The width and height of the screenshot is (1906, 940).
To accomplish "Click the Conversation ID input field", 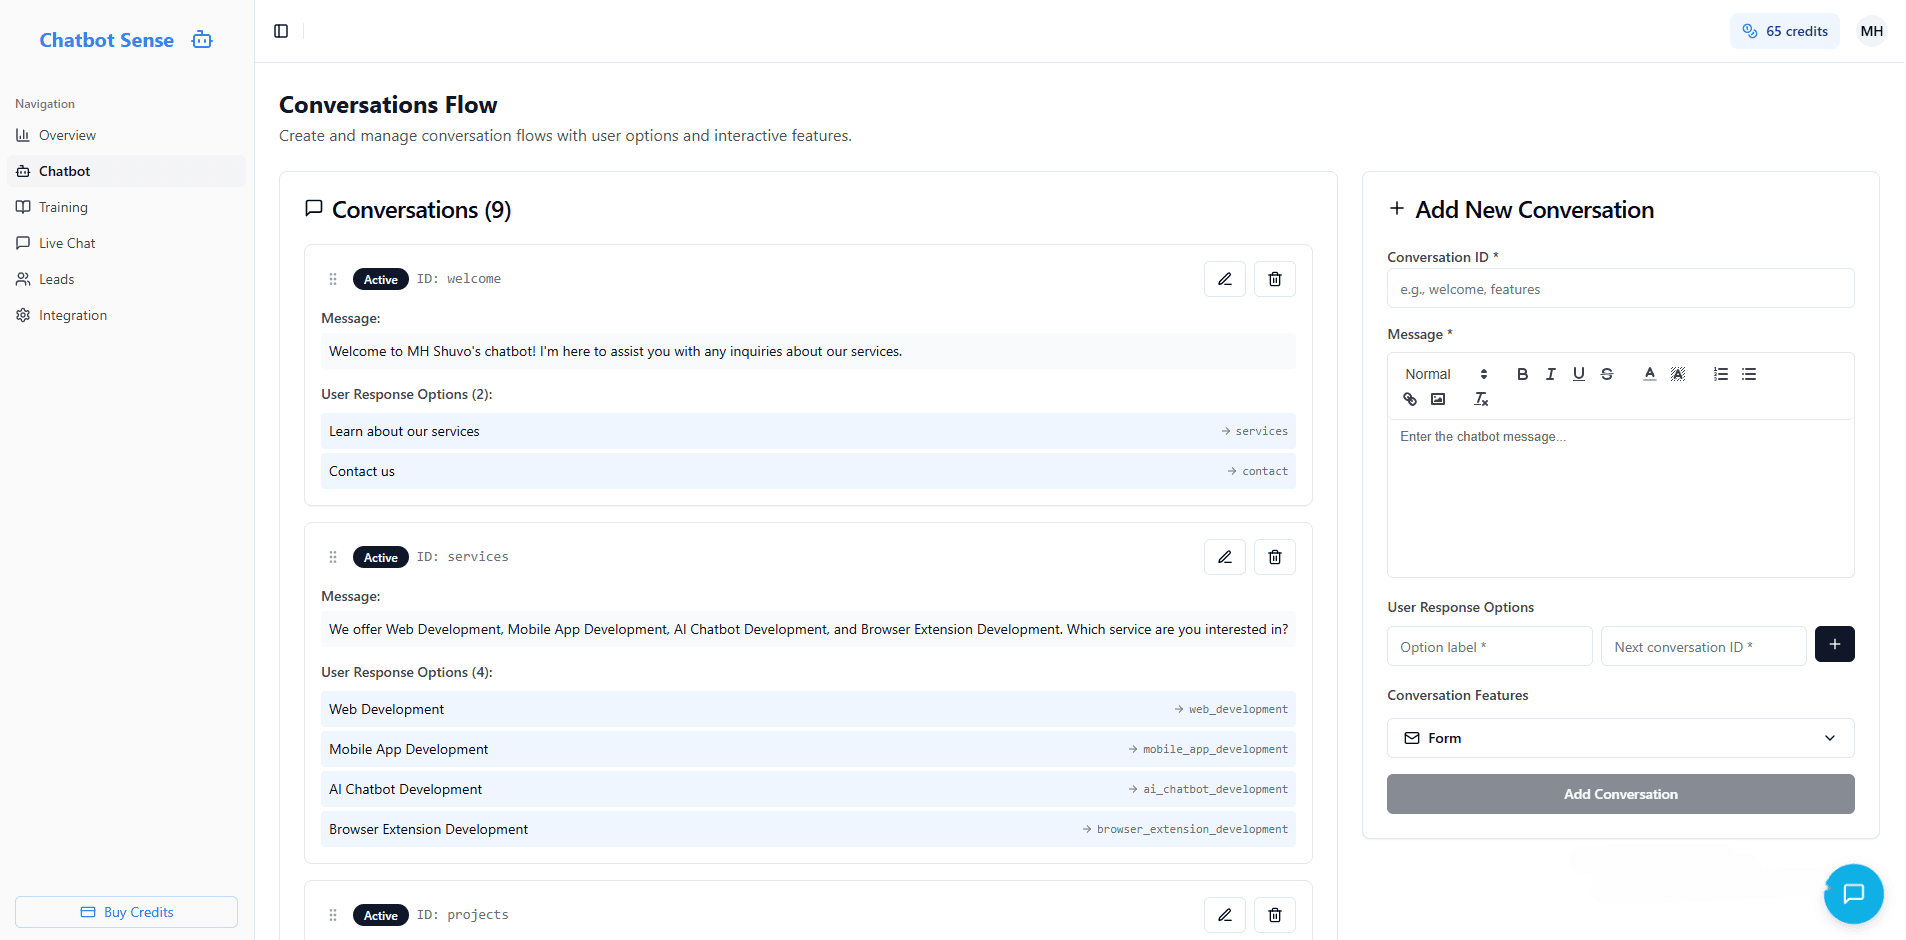I will point(1619,288).
